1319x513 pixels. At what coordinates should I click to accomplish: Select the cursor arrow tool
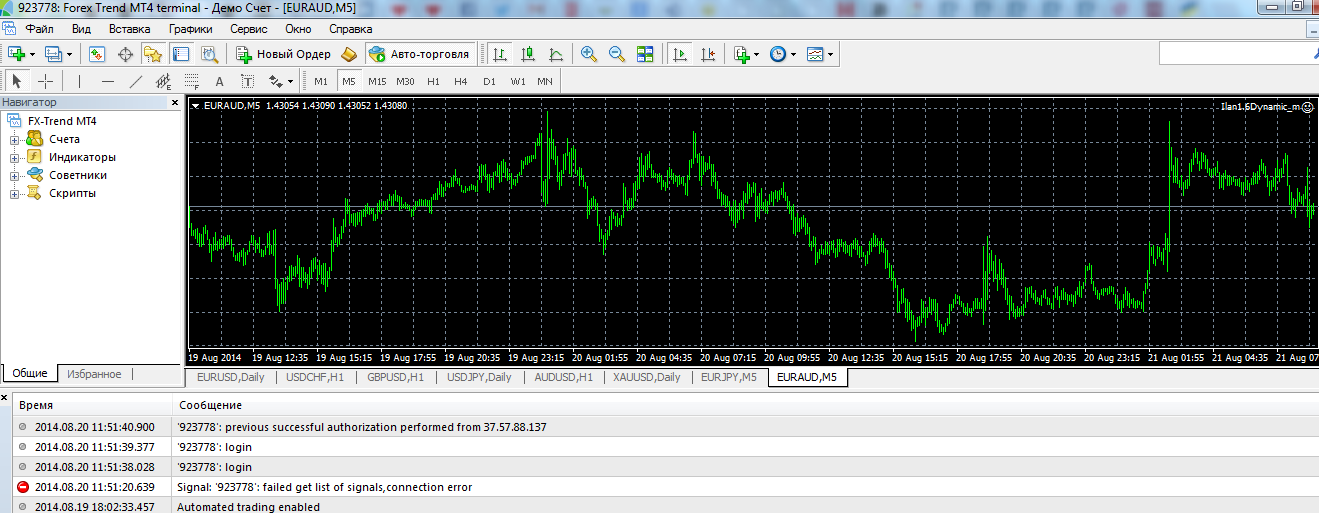click(17, 81)
